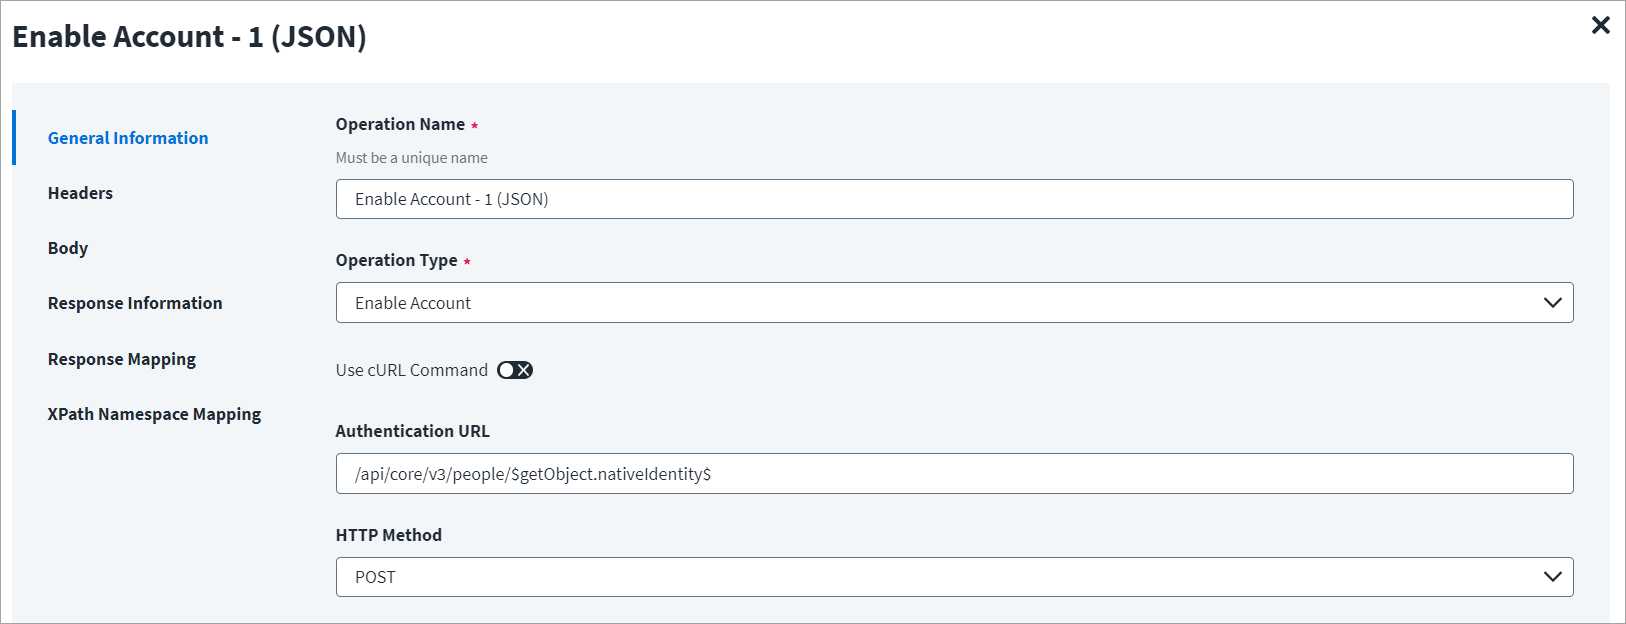
Task: Focus the Operation Name text field
Action: click(954, 199)
